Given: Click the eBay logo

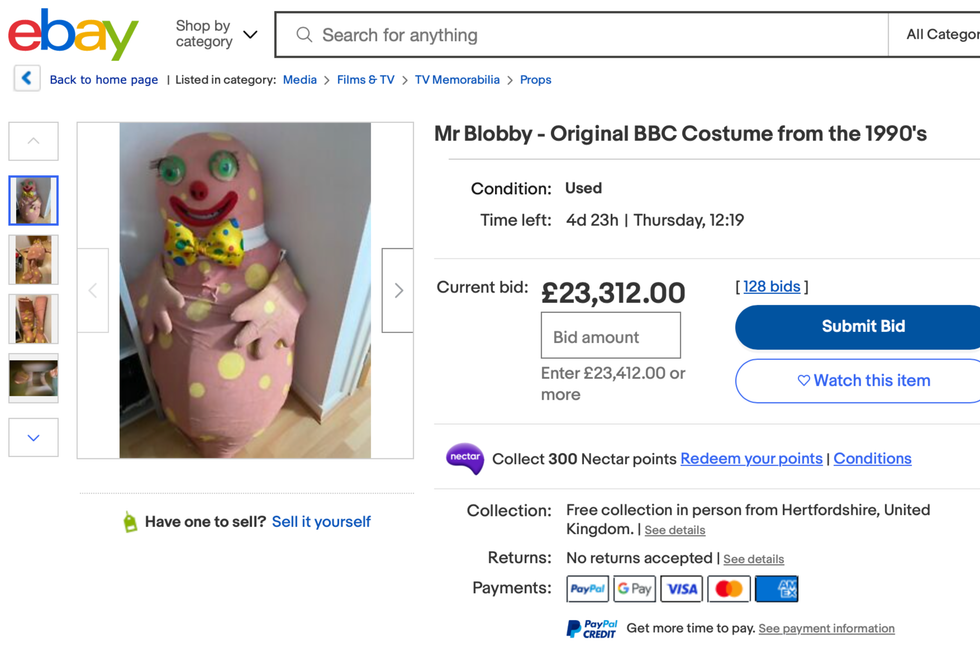Looking at the screenshot, I should [73, 35].
